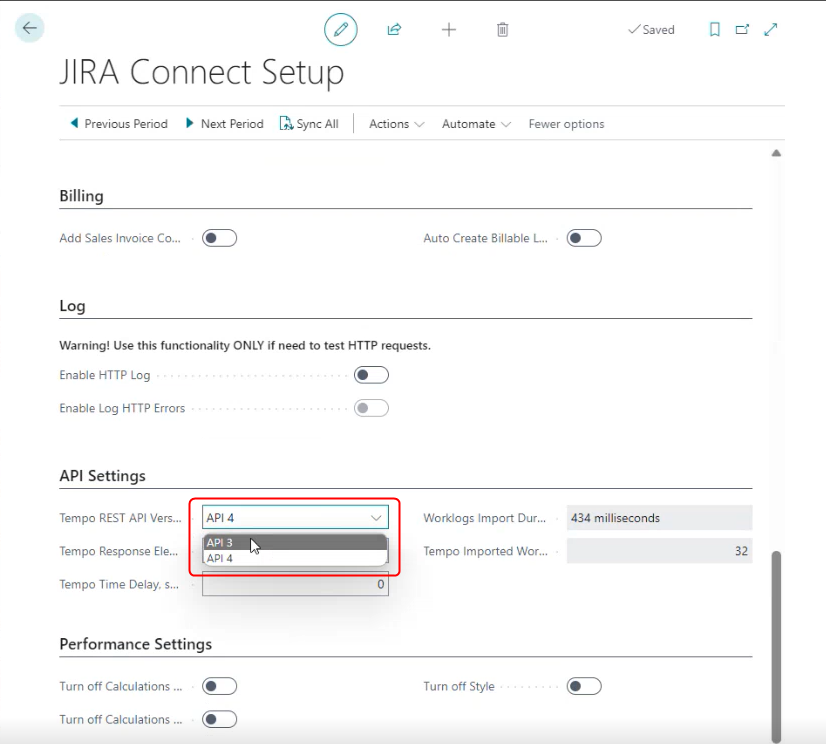Select API 3 from dropdown list
This screenshot has height=744, width=826.
click(296, 542)
